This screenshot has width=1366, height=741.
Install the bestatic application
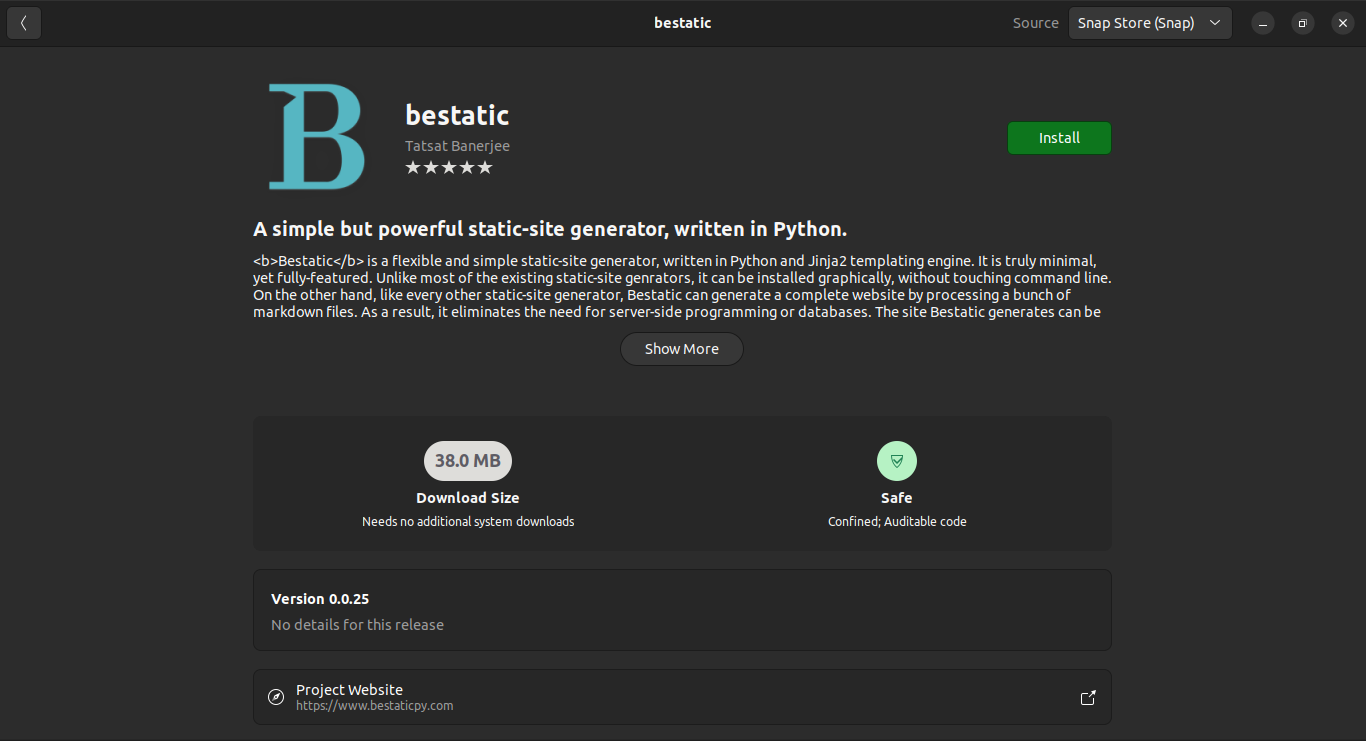pyautogui.click(x=1059, y=138)
